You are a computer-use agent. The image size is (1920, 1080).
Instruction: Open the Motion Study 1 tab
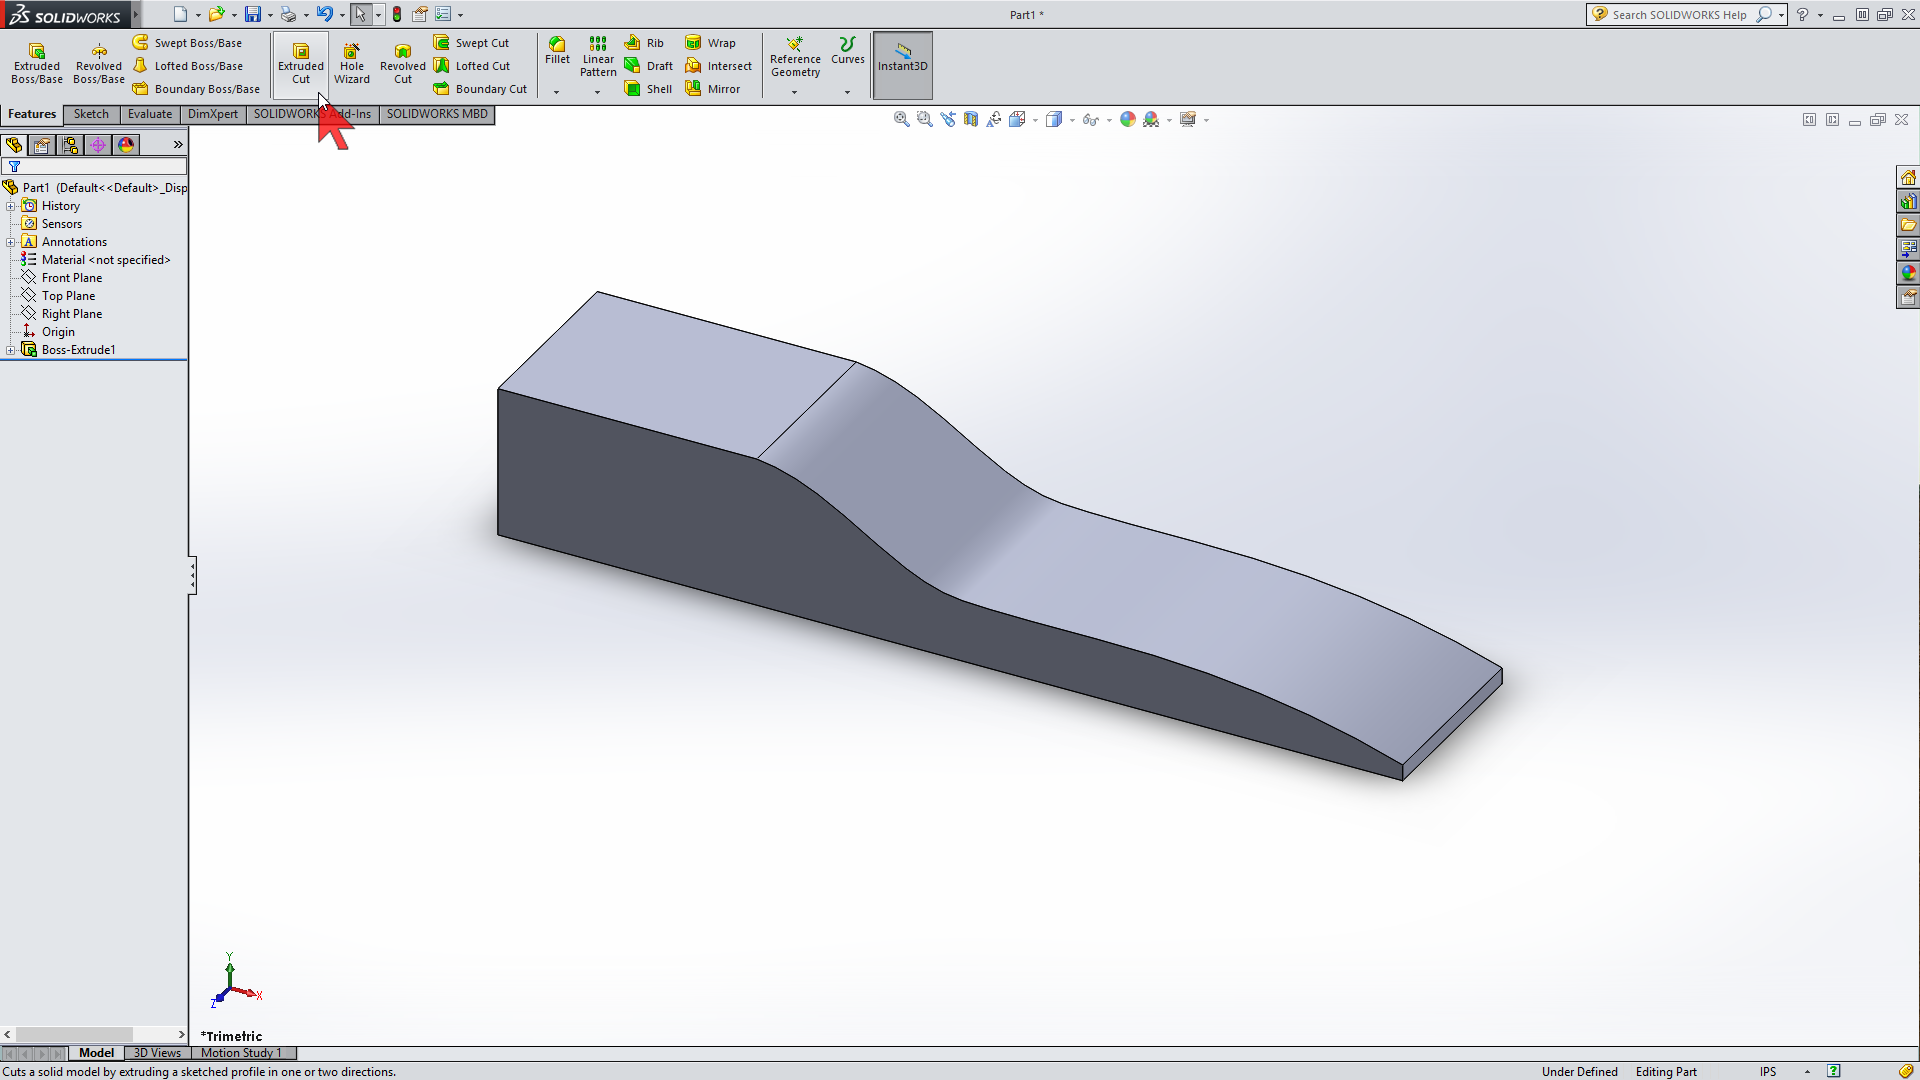tap(240, 1053)
